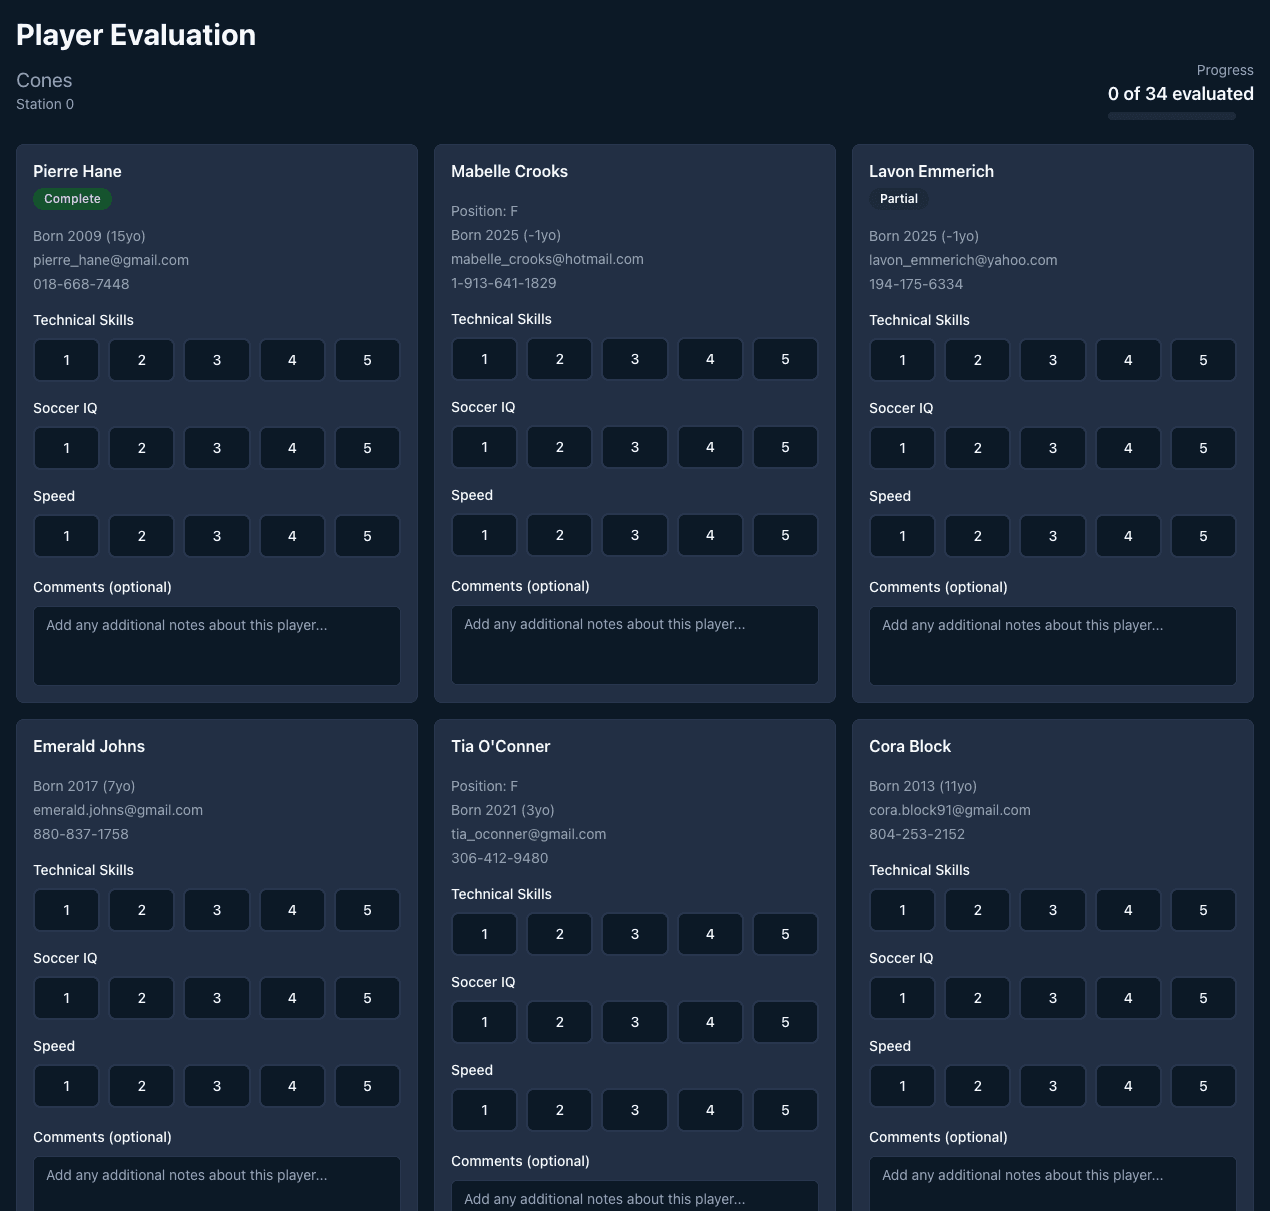This screenshot has height=1211, width=1270.
Task: Click the Partial badge on Lavon Emmerich's card
Action: 898,199
